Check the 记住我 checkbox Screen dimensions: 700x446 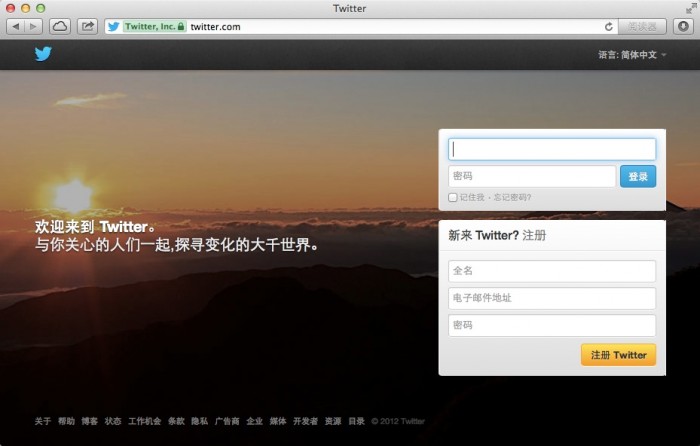[x=453, y=197]
